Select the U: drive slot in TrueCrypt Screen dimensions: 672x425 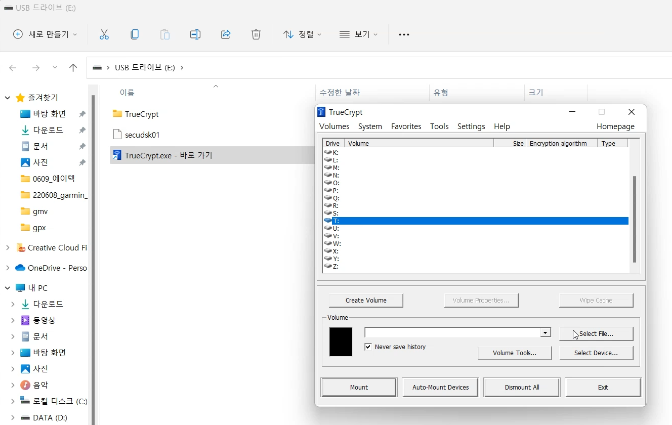click(x=476, y=228)
